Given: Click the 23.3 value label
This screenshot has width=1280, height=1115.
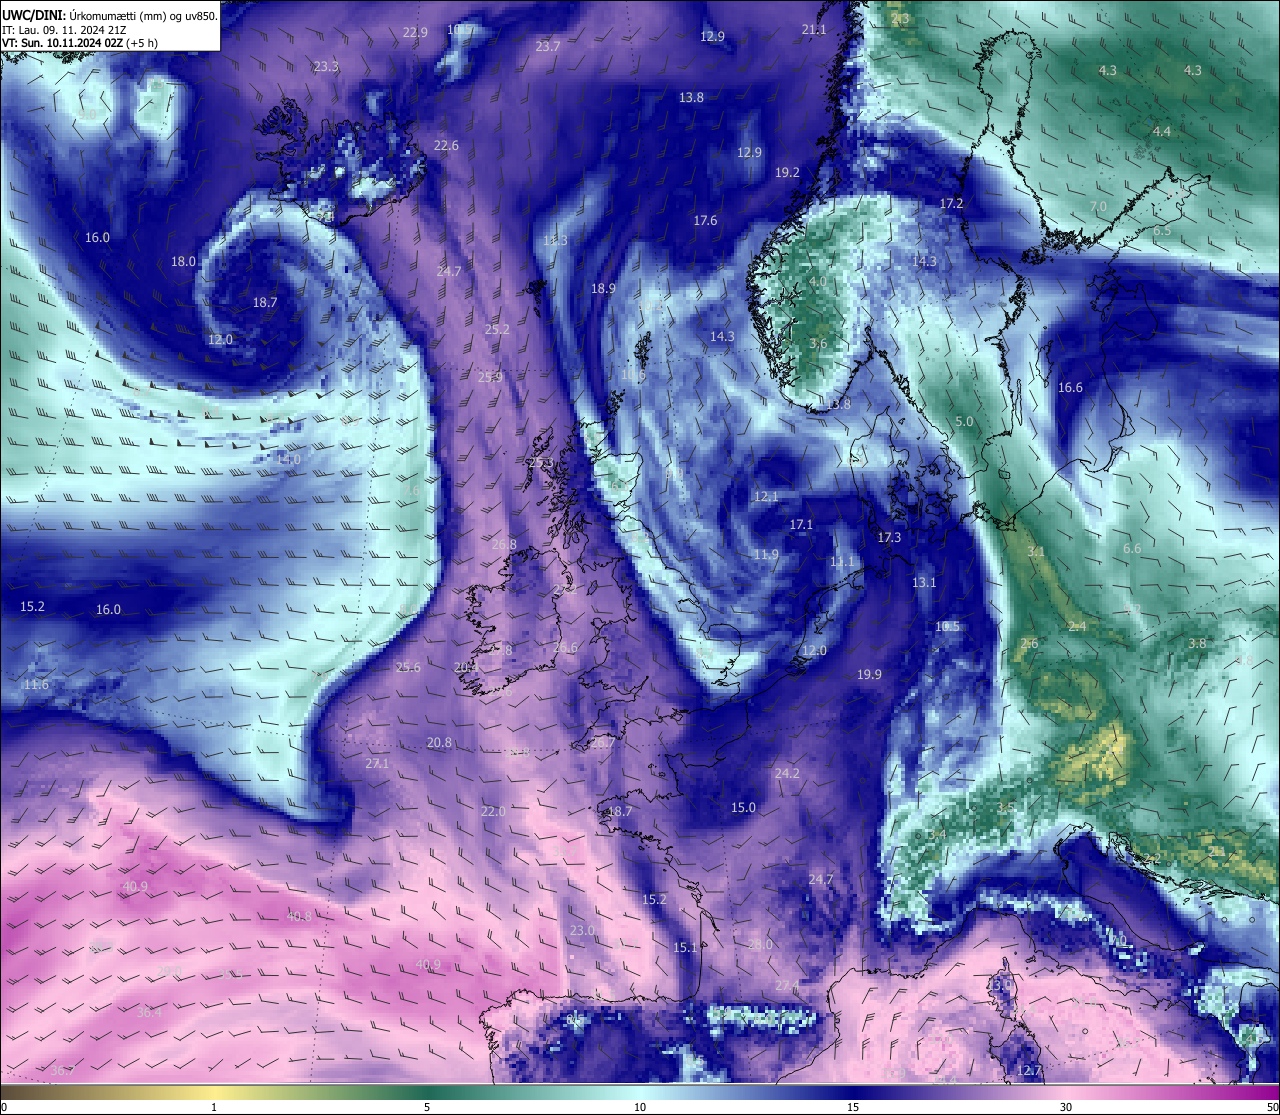Looking at the screenshot, I should 326,67.
